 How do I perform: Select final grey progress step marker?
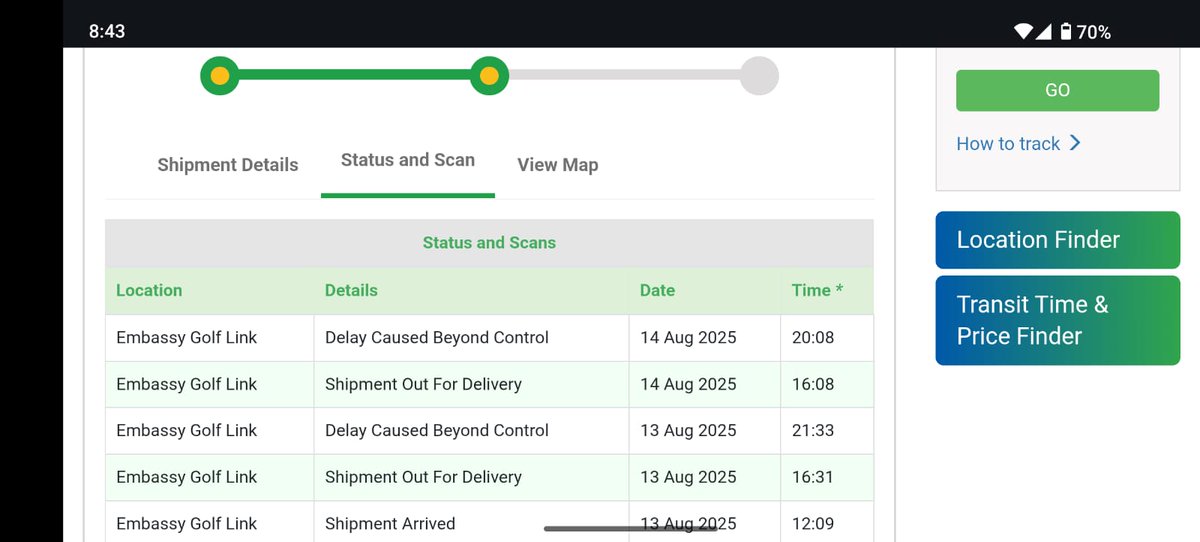(759, 76)
